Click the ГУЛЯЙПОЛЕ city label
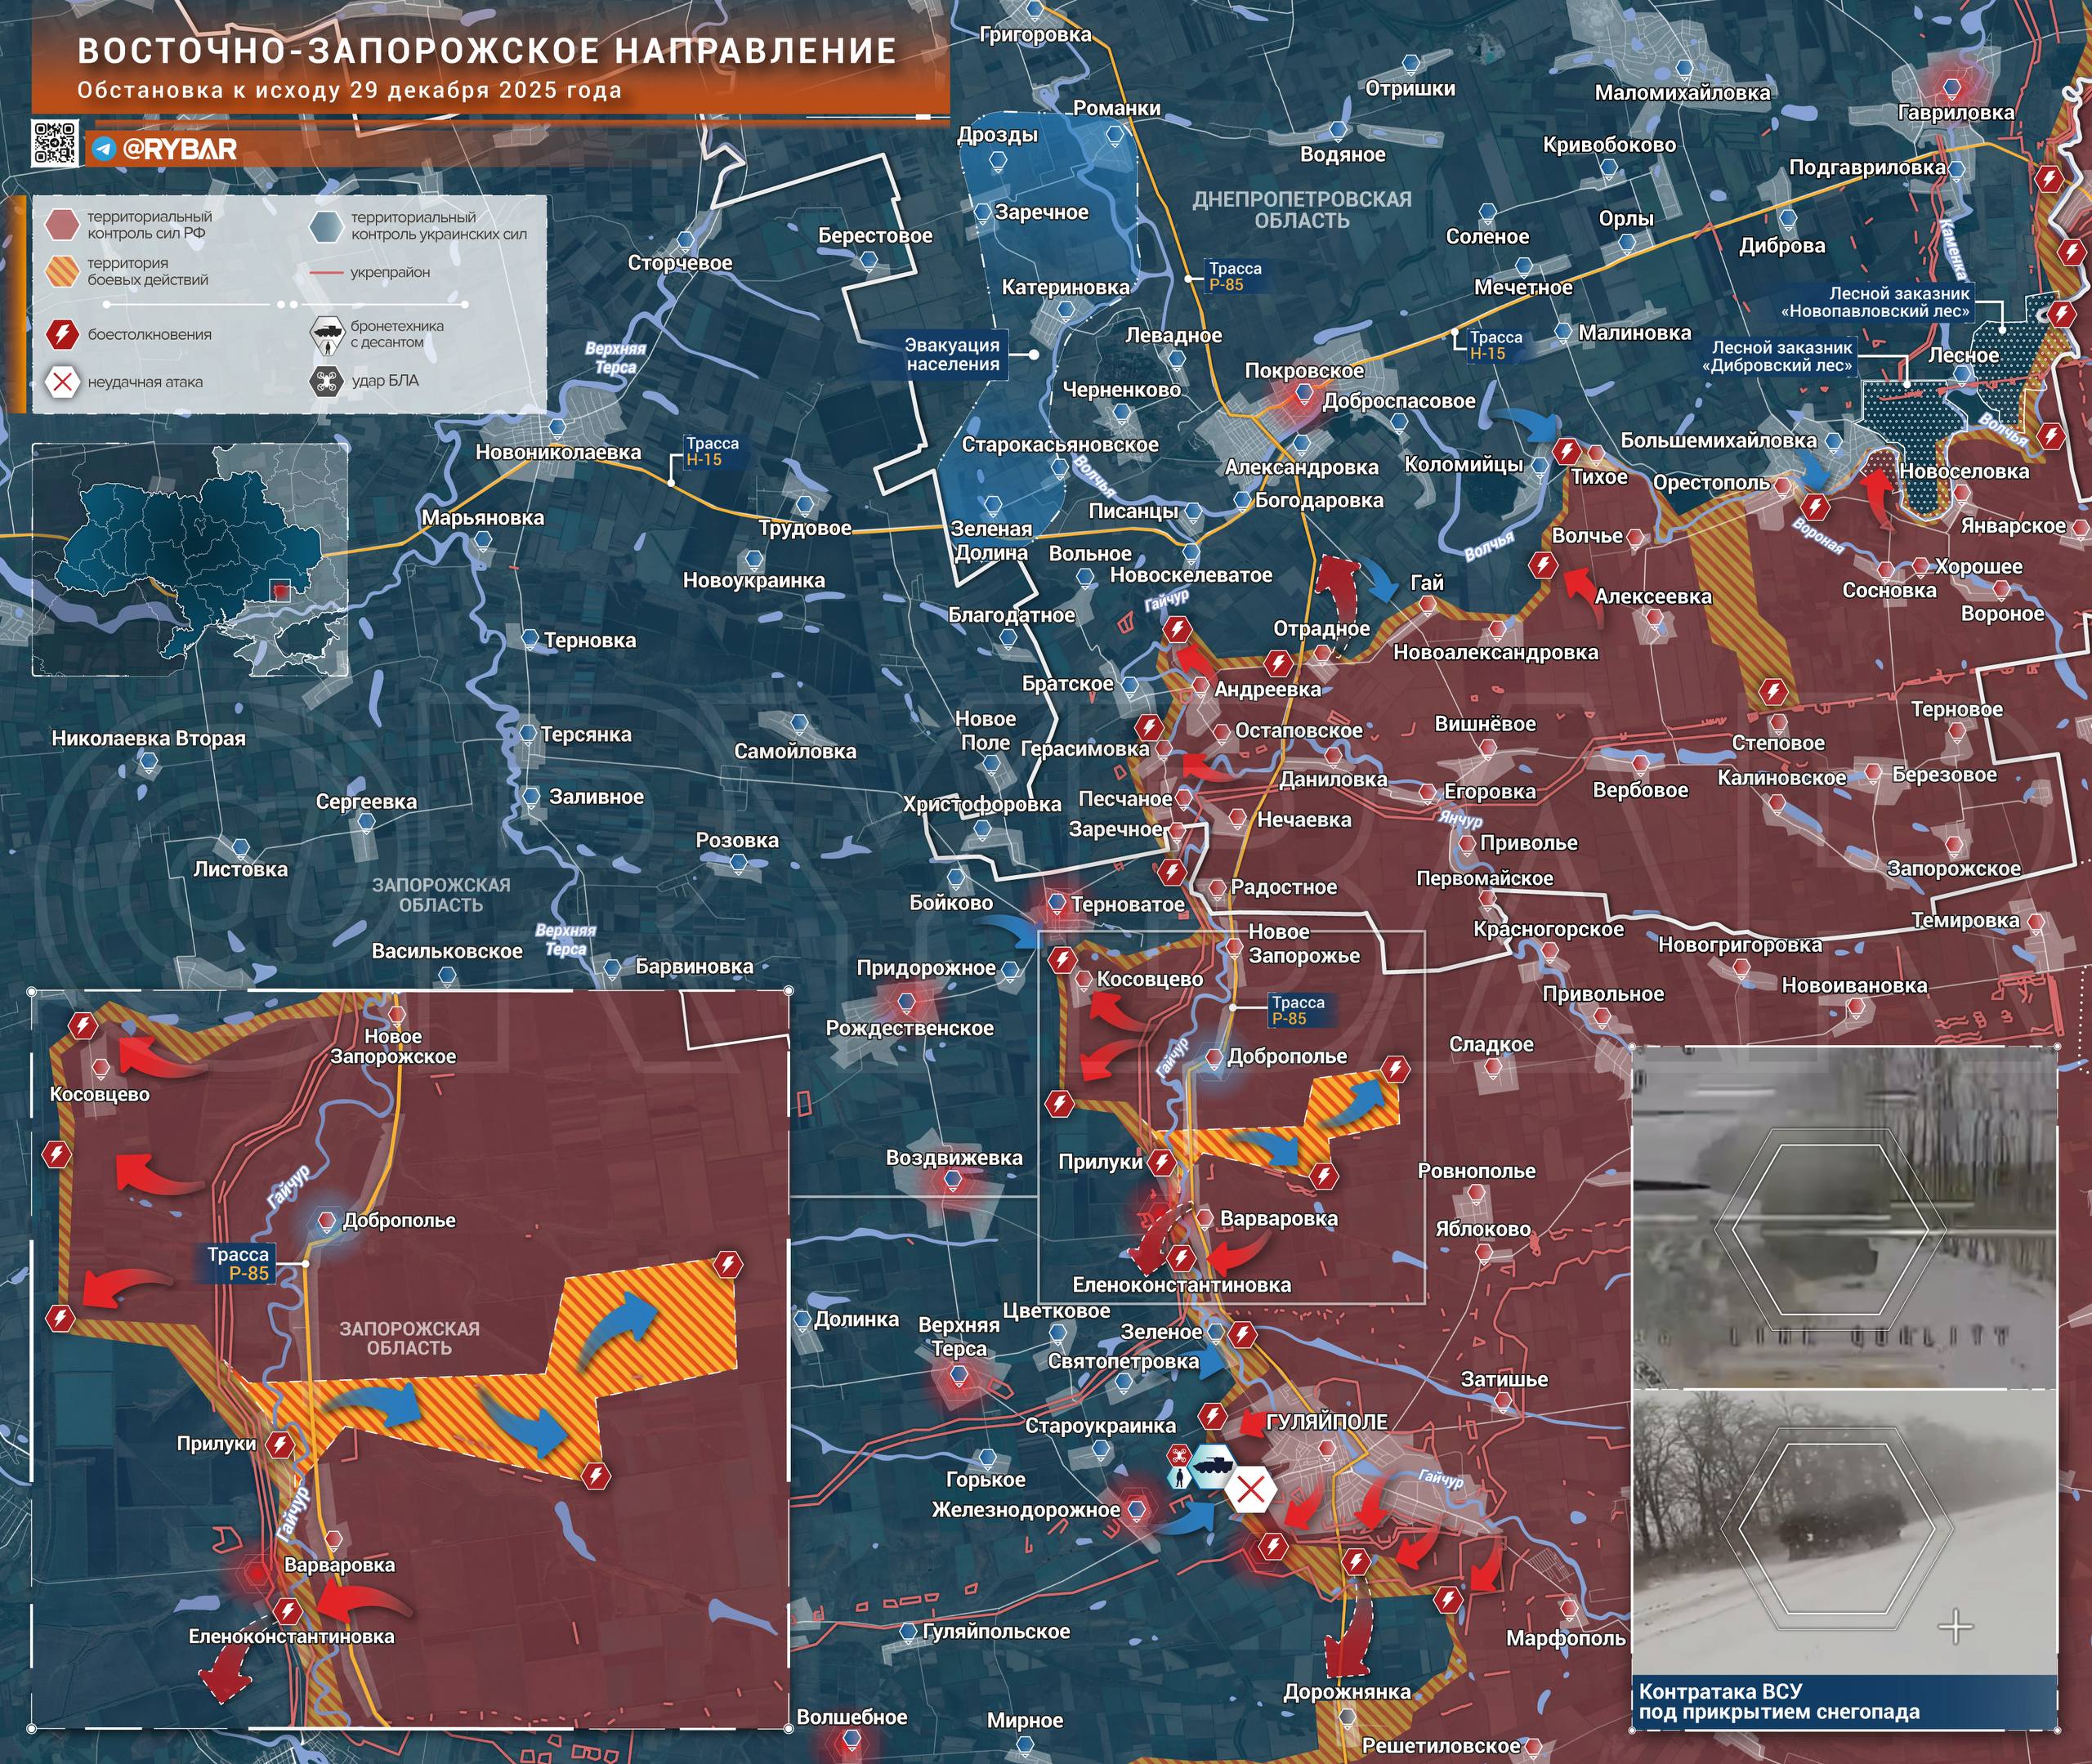Image resolution: width=2092 pixels, height=1764 pixels. pos(1326,1422)
